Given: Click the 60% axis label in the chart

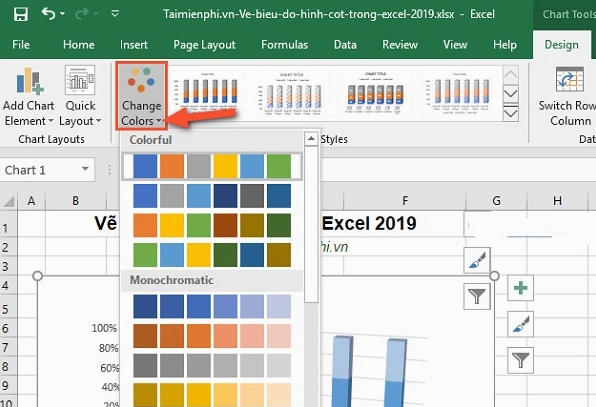Looking at the screenshot, I should pos(109,368).
